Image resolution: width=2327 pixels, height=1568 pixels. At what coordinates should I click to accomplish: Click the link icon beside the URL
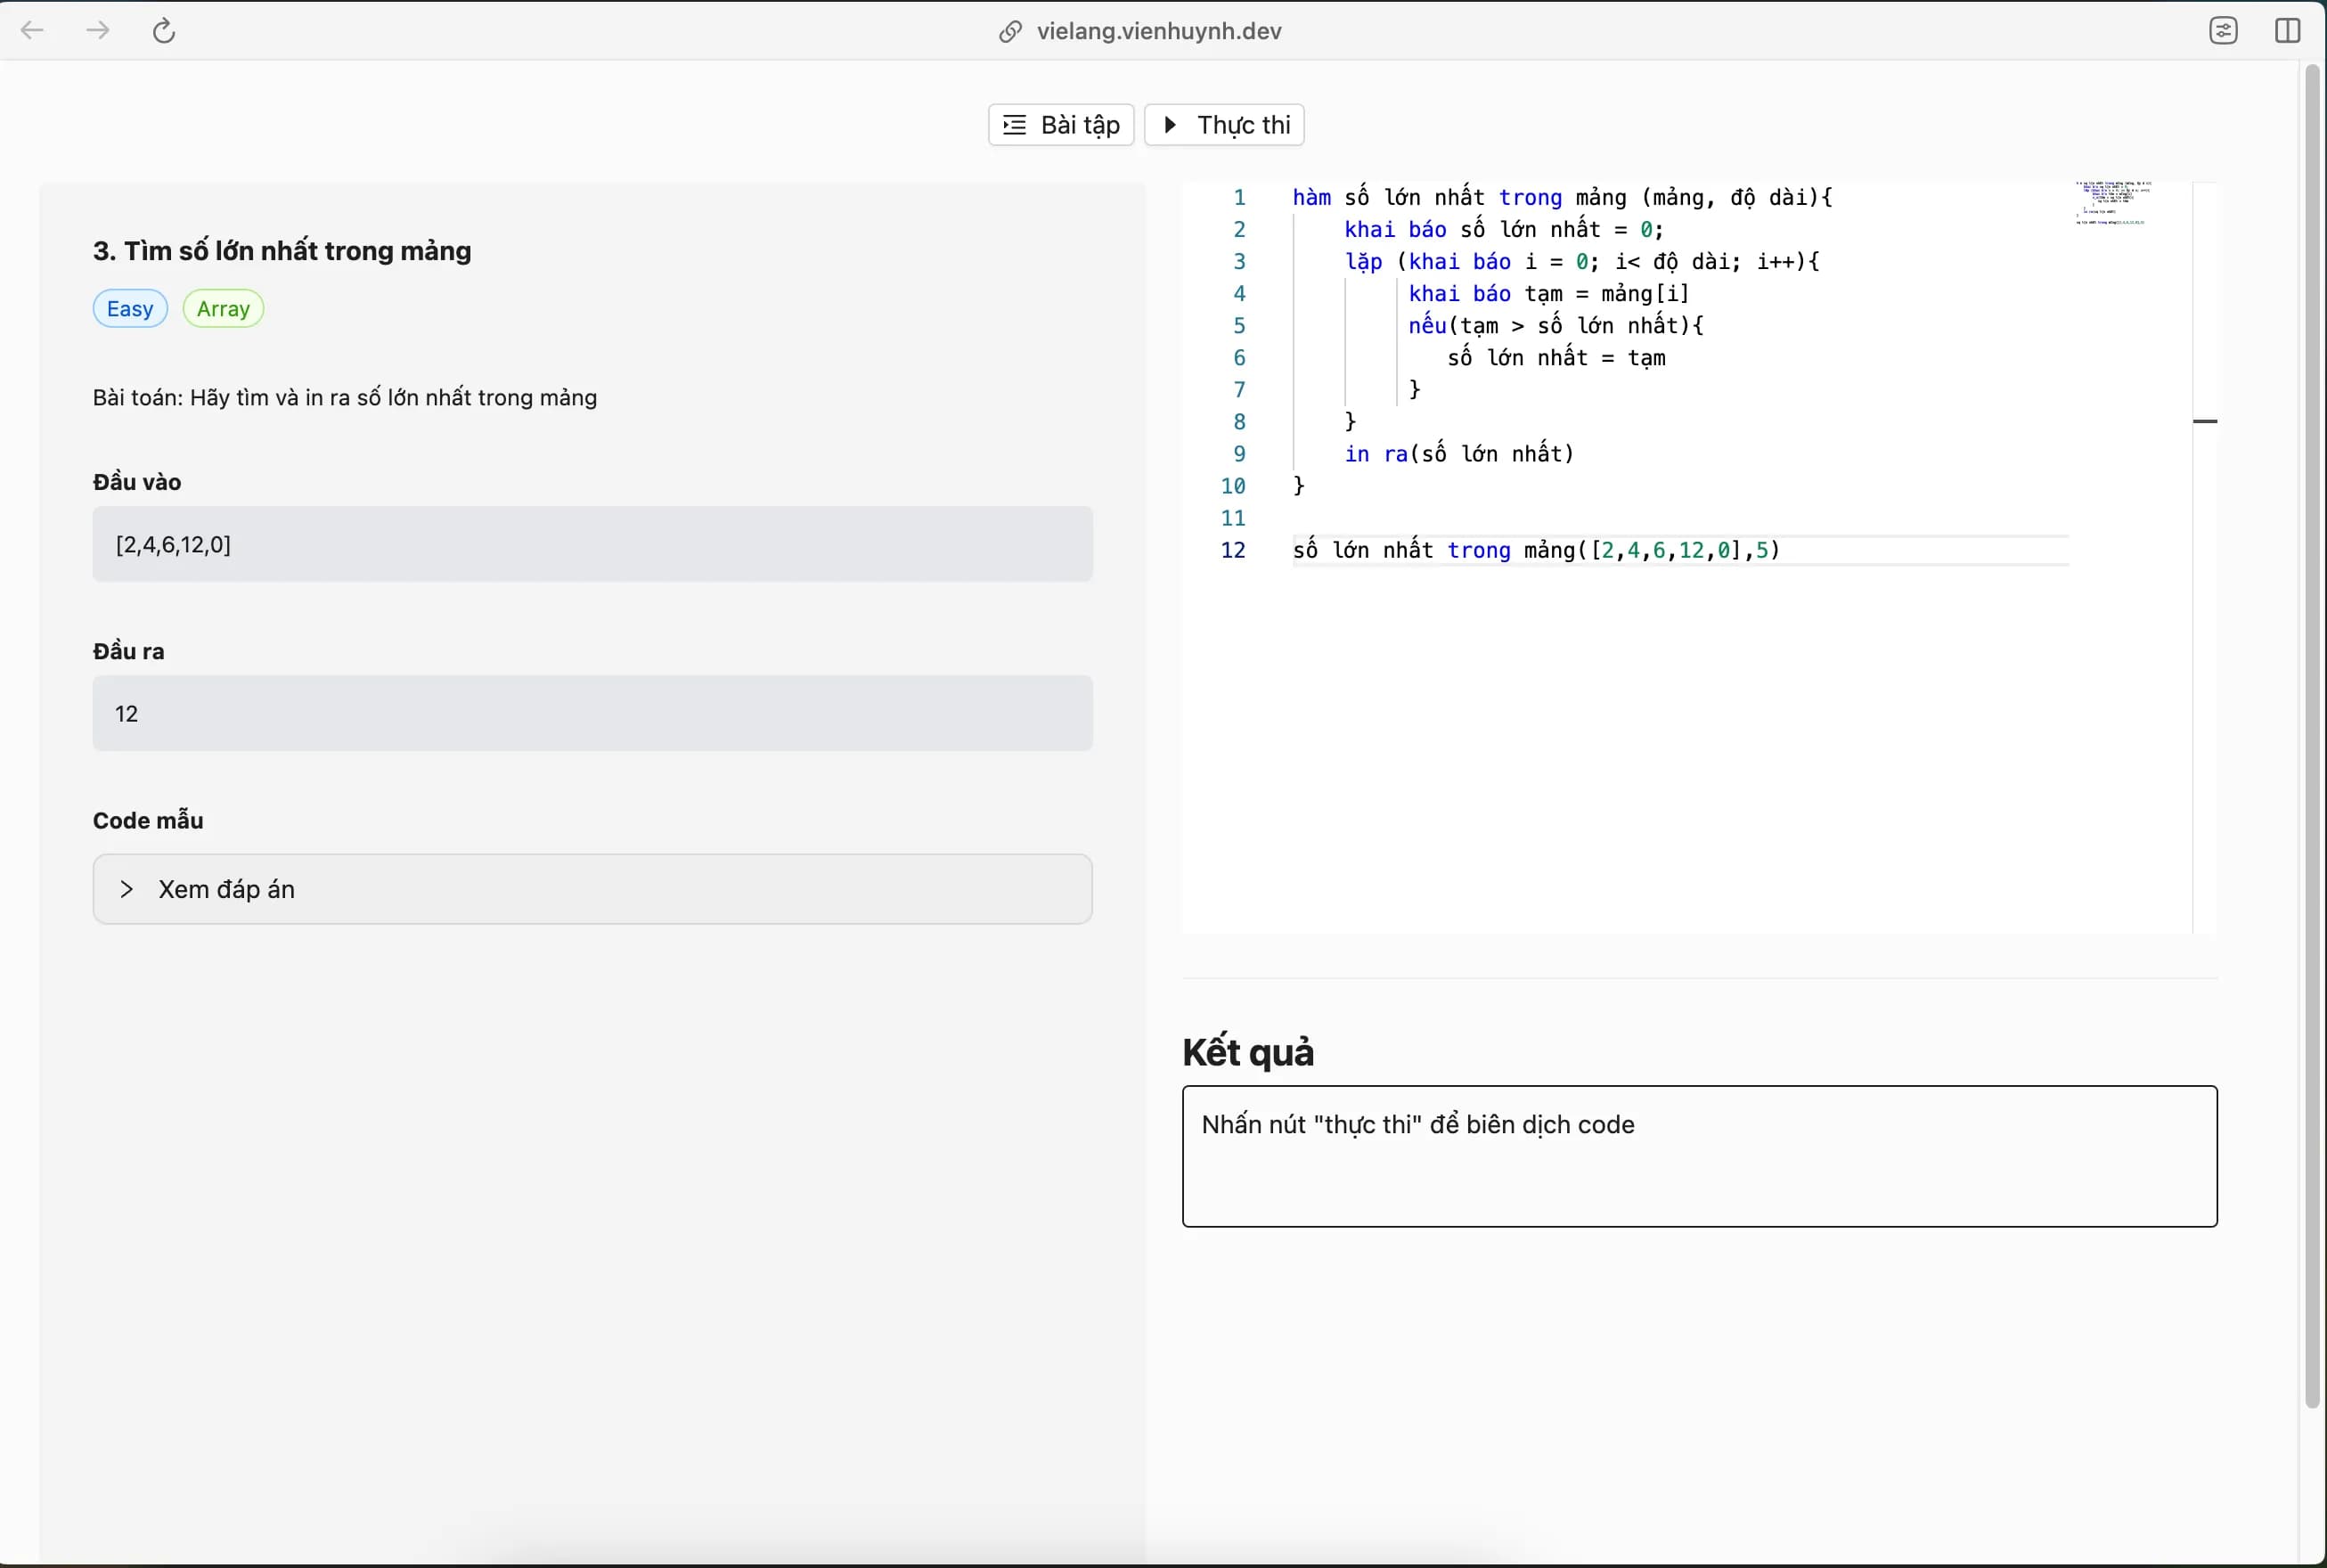point(1010,32)
